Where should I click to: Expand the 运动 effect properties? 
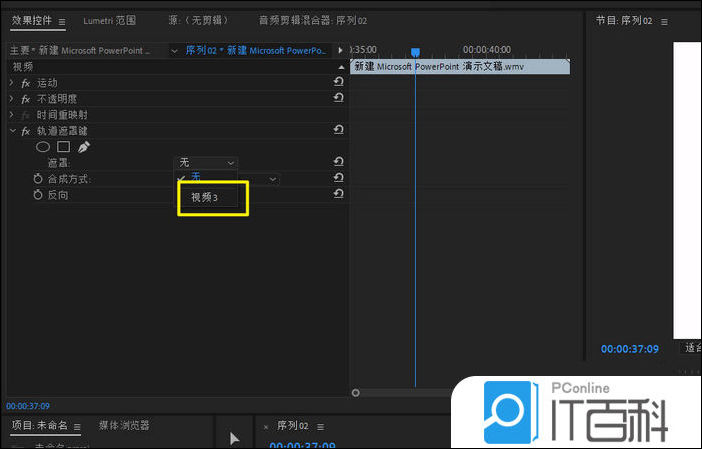click(x=11, y=83)
